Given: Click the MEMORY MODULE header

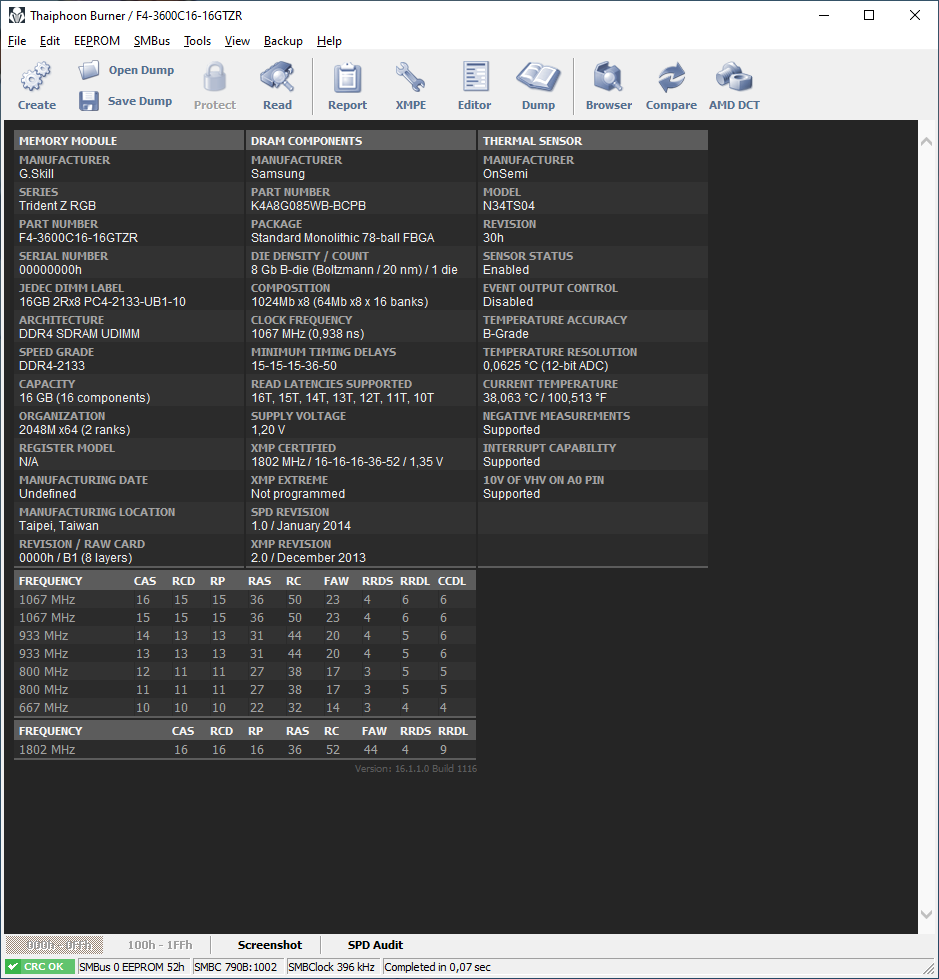Looking at the screenshot, I should pos(129,140).
